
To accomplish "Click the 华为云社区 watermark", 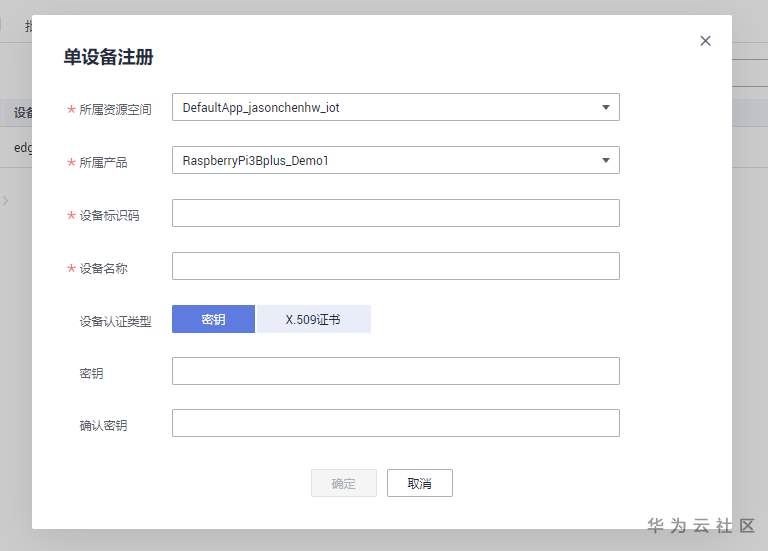I will [701, 525].
